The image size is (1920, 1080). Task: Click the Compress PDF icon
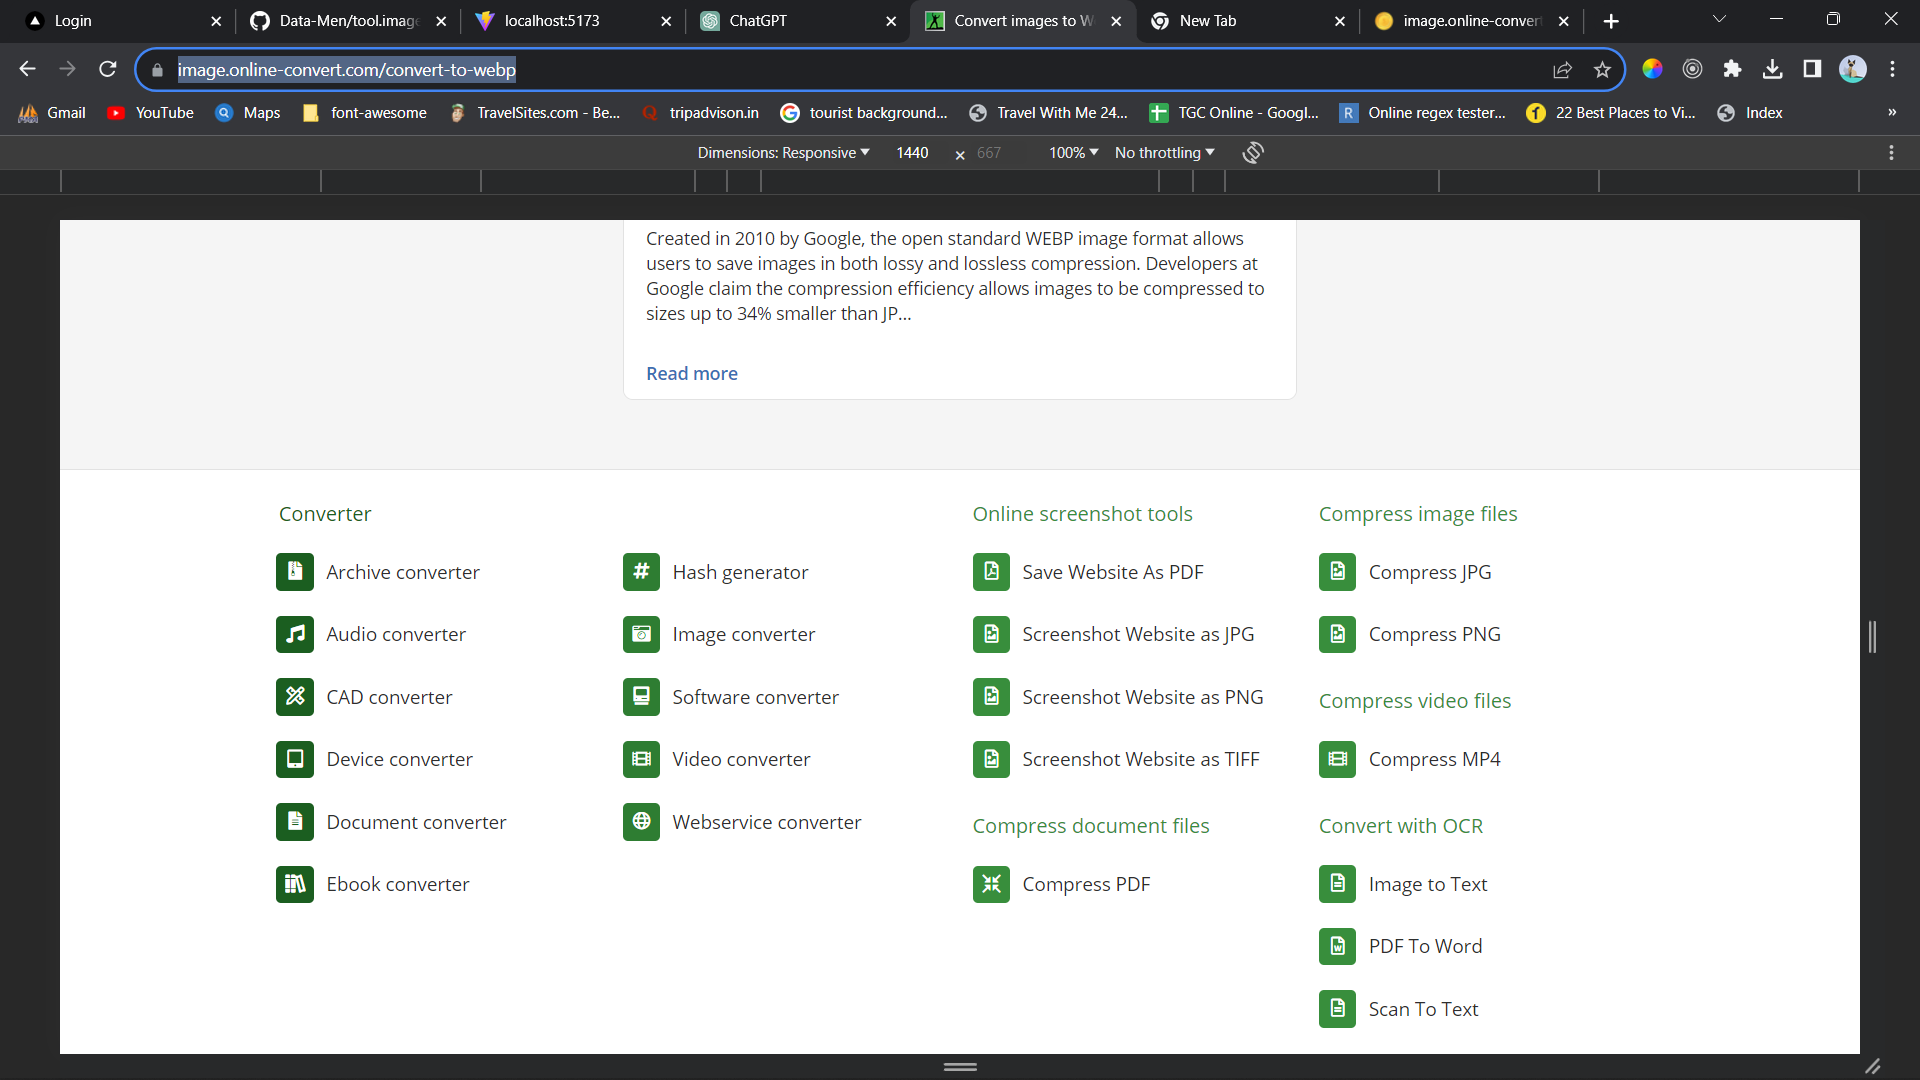(x=991, y=884)
